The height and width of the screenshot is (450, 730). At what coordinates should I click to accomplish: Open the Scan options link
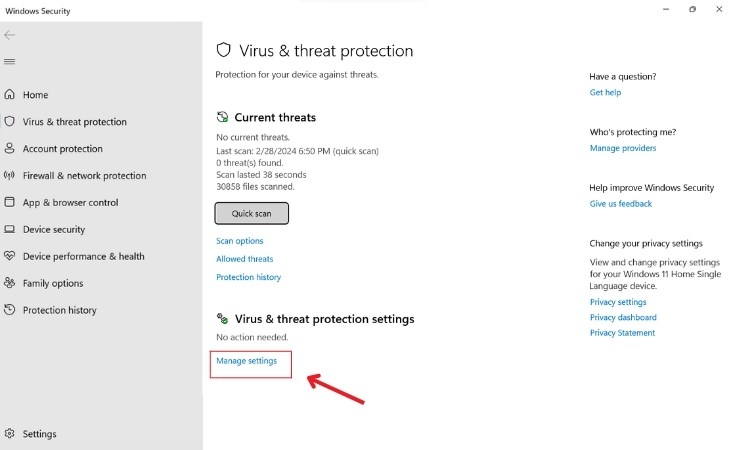pos(240,241)
